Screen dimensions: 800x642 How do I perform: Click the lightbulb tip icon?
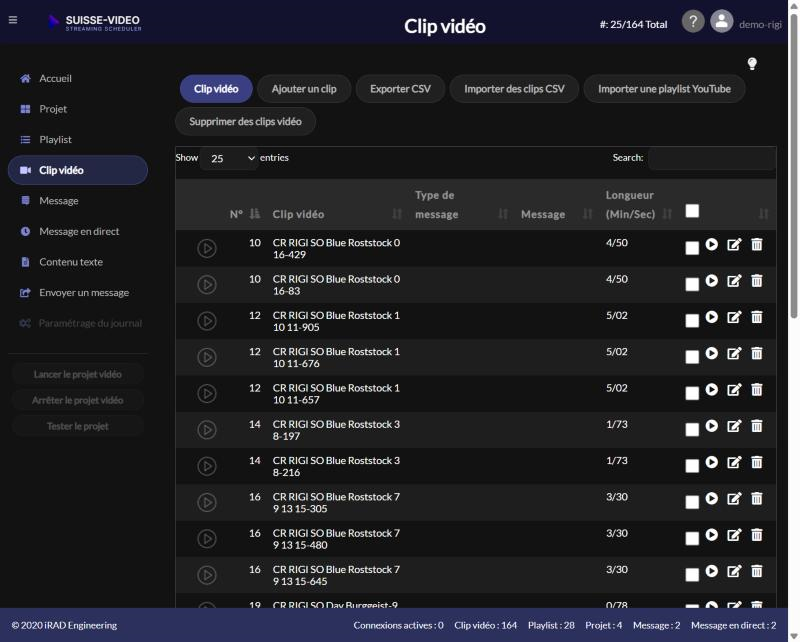click(x=752, y=64)
